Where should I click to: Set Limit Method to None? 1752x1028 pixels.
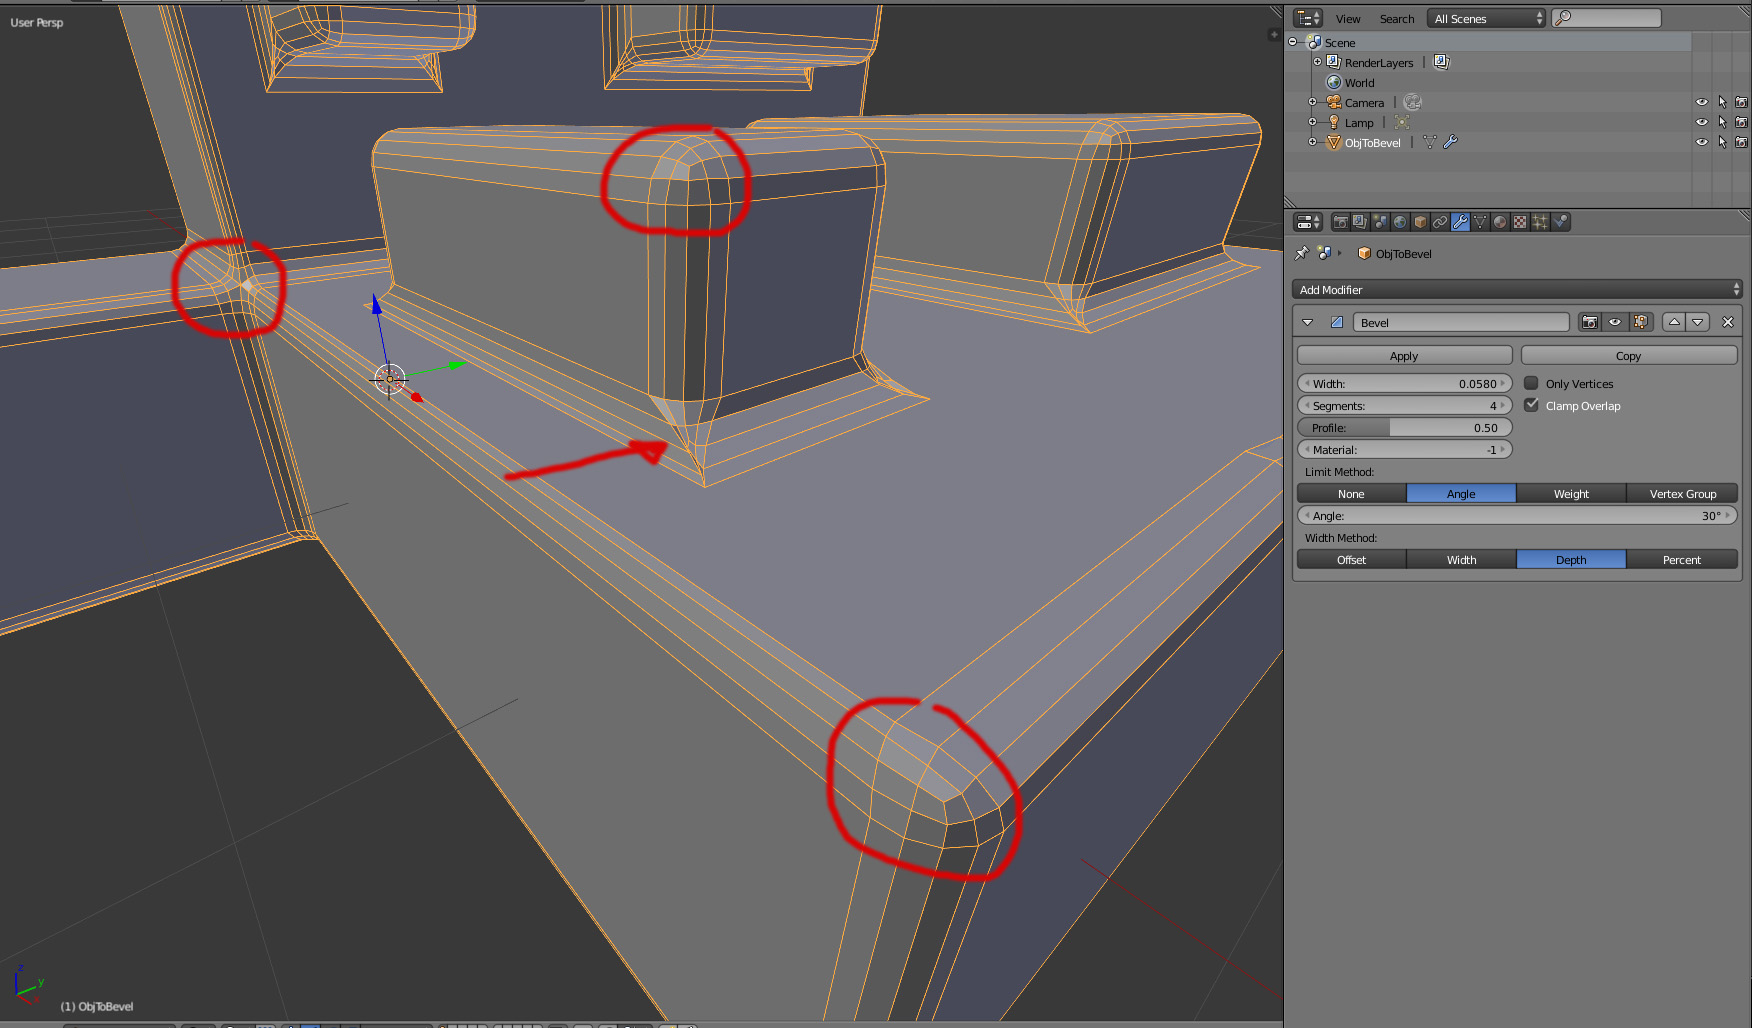point(1352,493)
